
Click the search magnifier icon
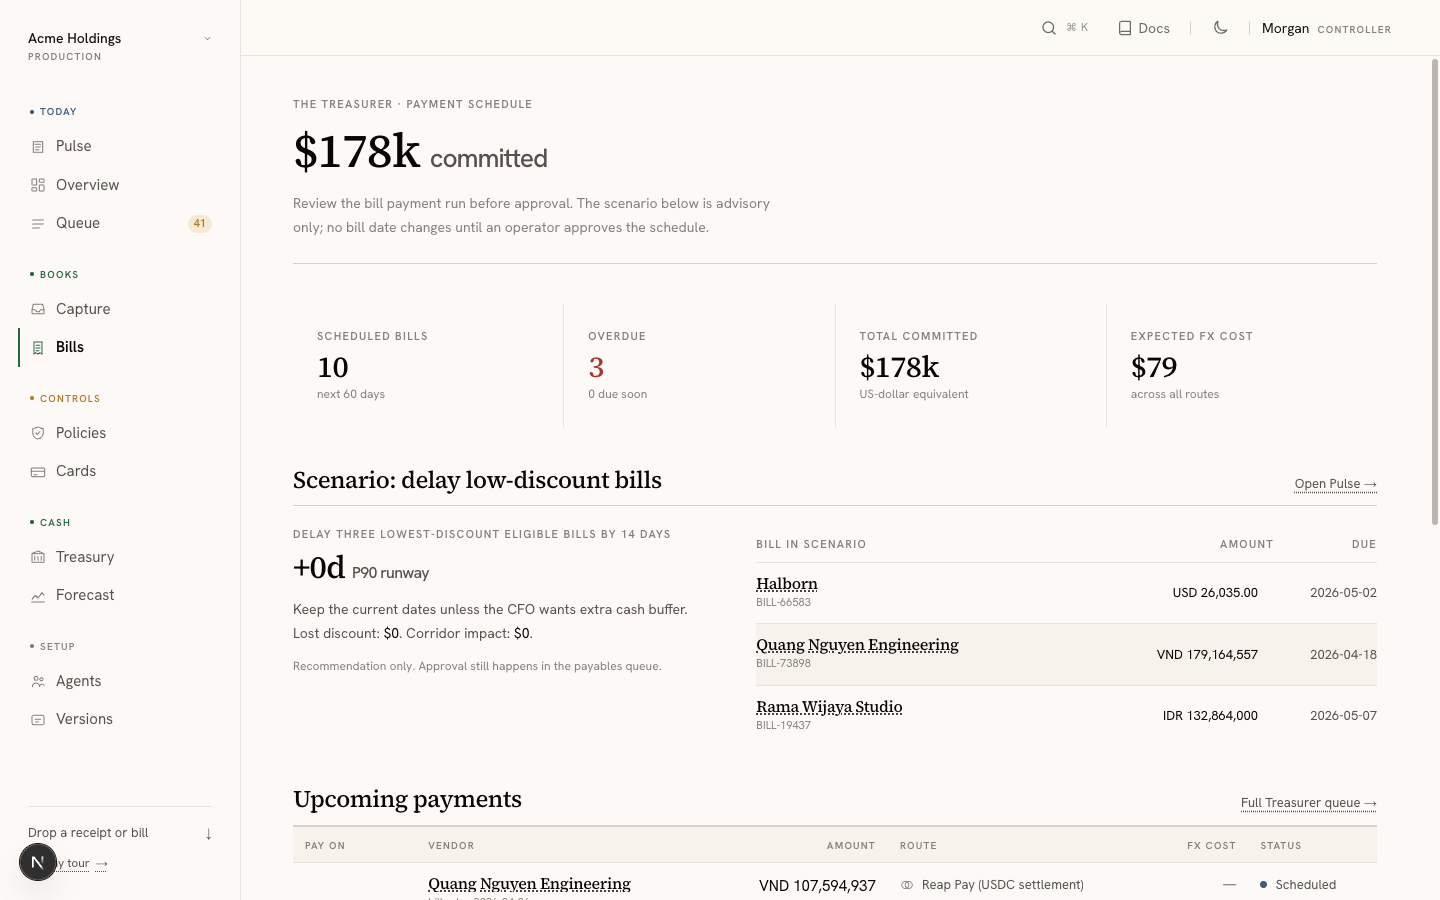point(1049,28)
